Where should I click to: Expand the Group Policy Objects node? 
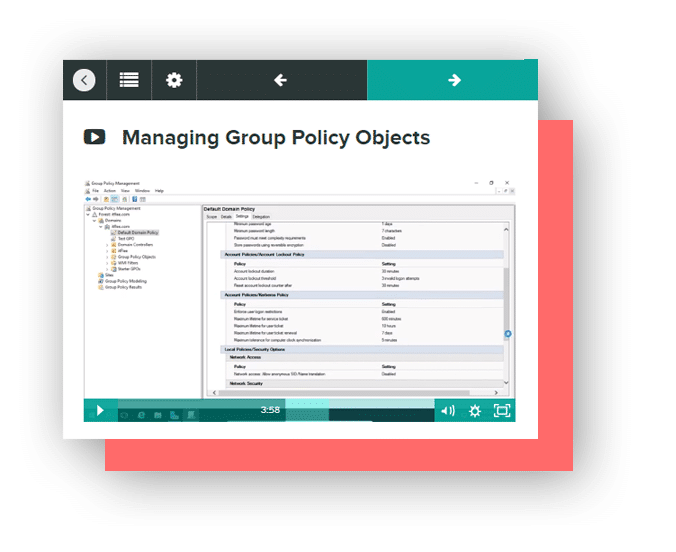click(107, 257)
